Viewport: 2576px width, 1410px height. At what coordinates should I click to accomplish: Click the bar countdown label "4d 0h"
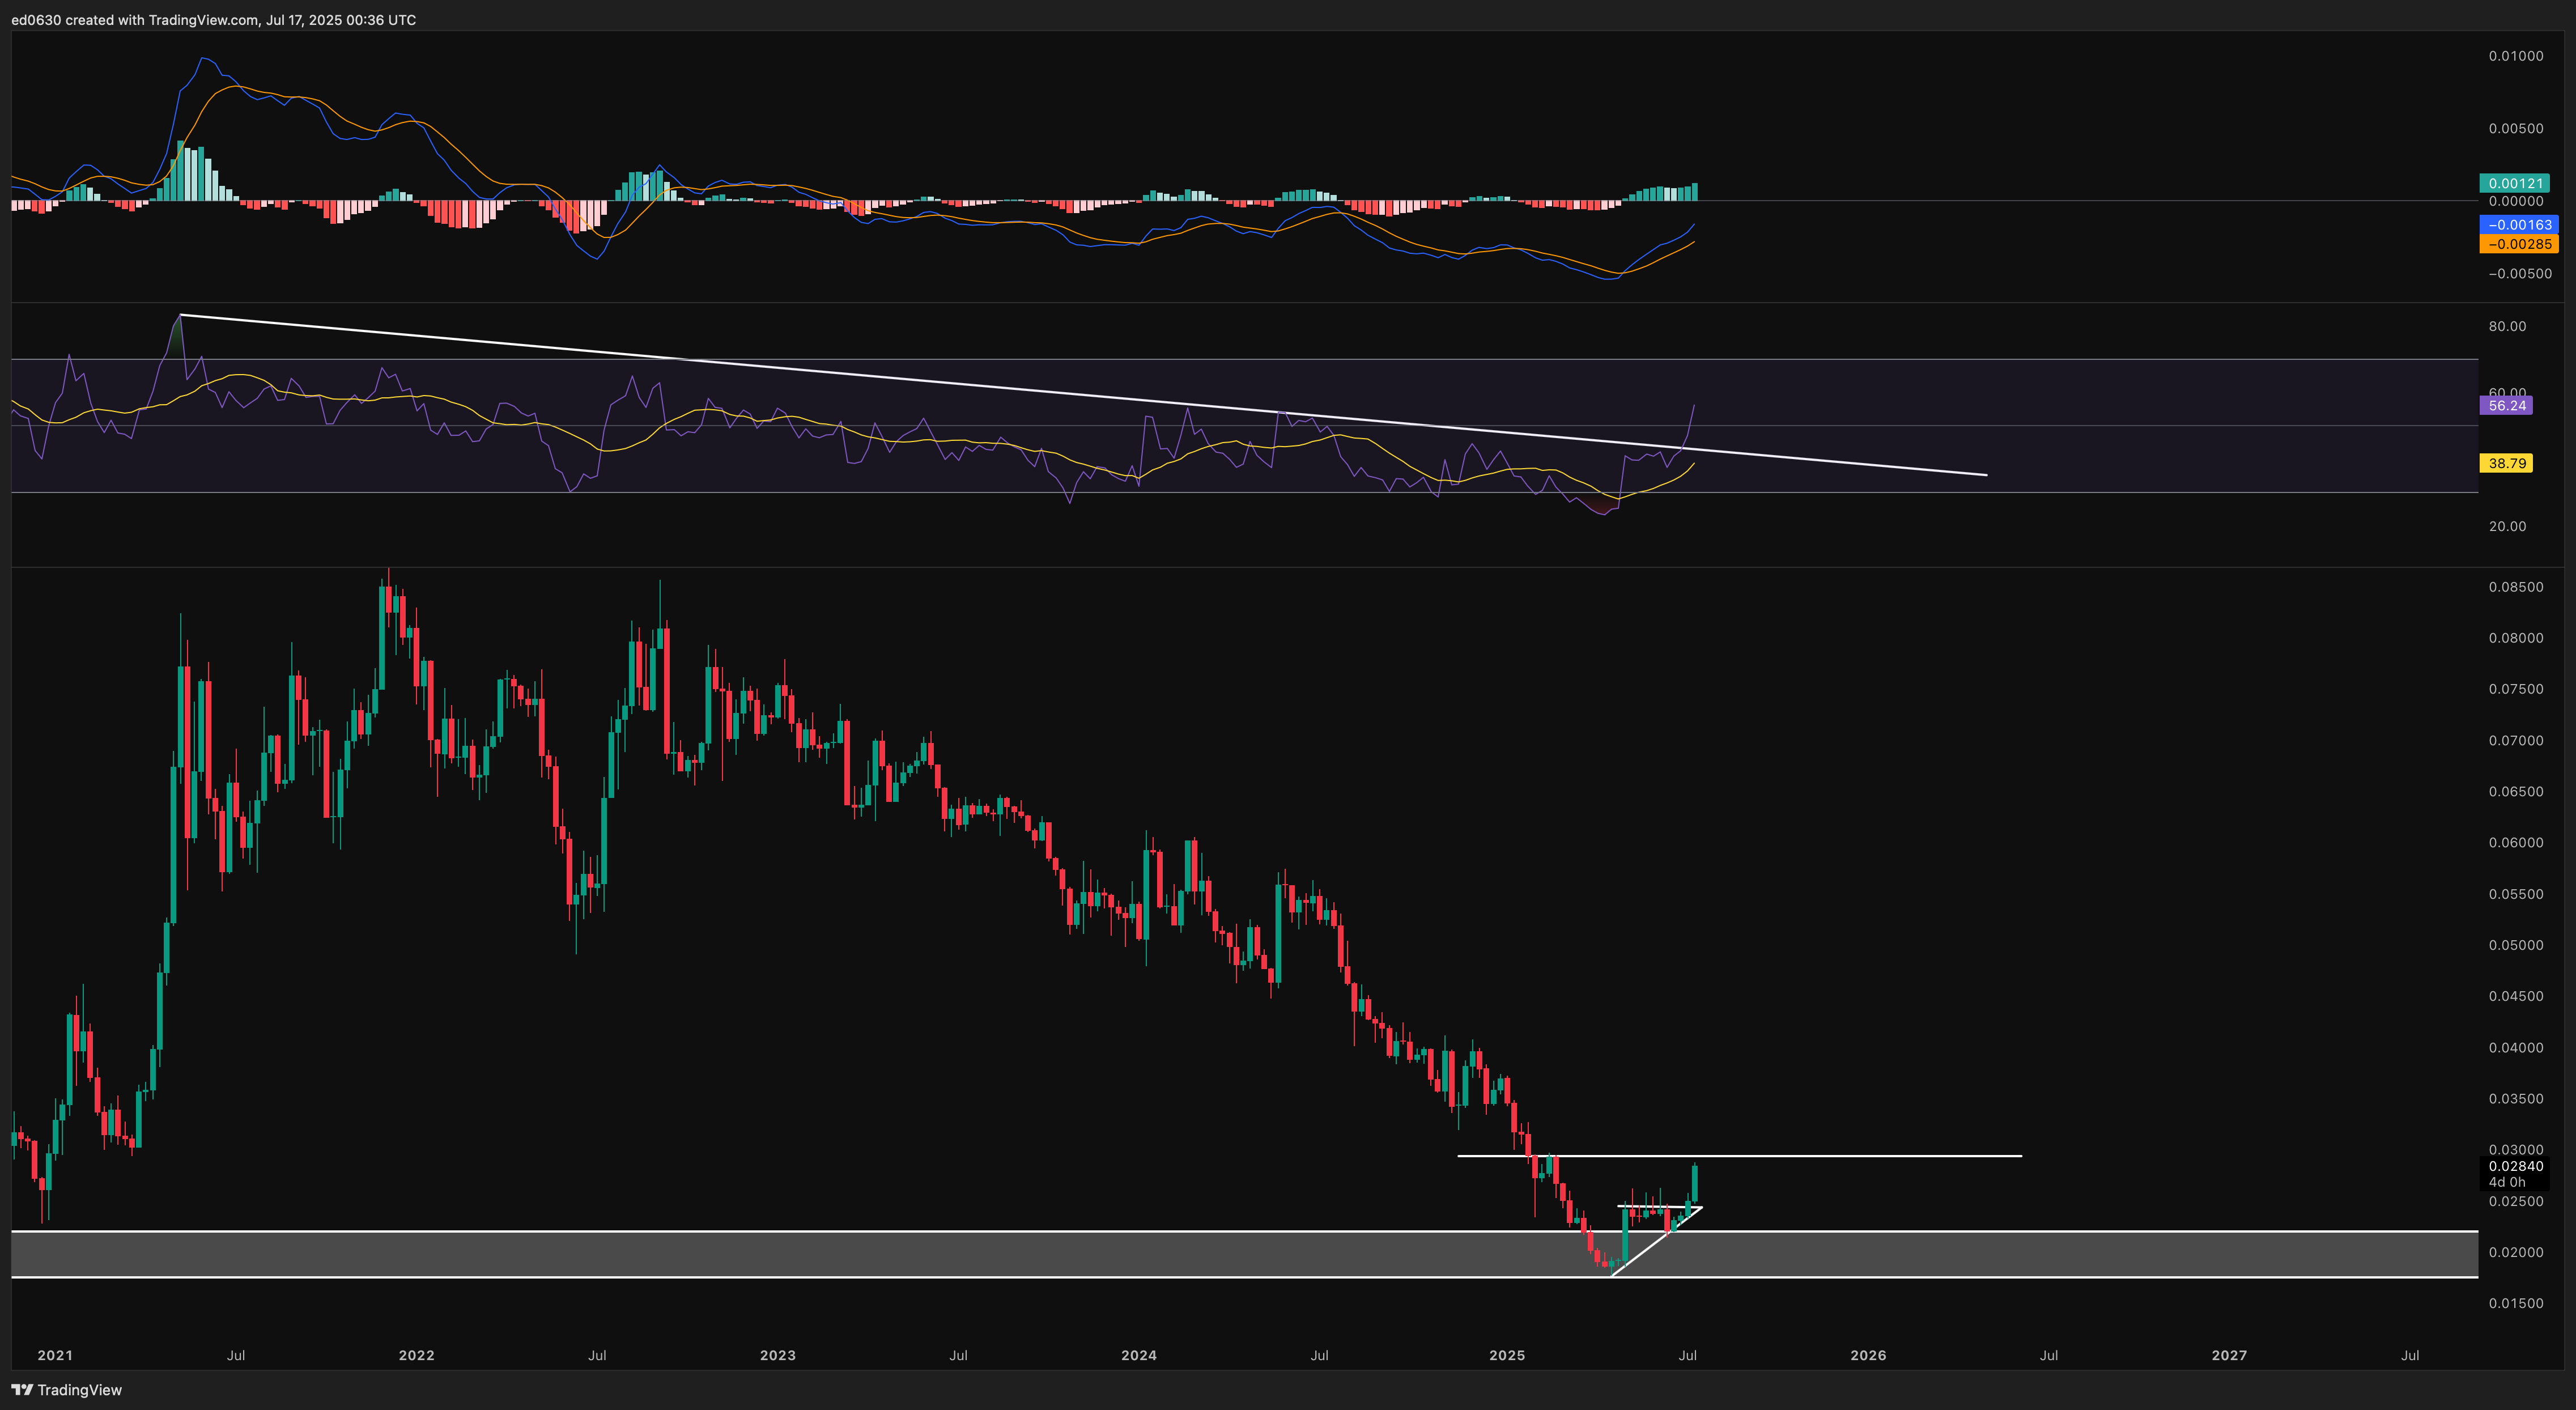(2508, 1182)
